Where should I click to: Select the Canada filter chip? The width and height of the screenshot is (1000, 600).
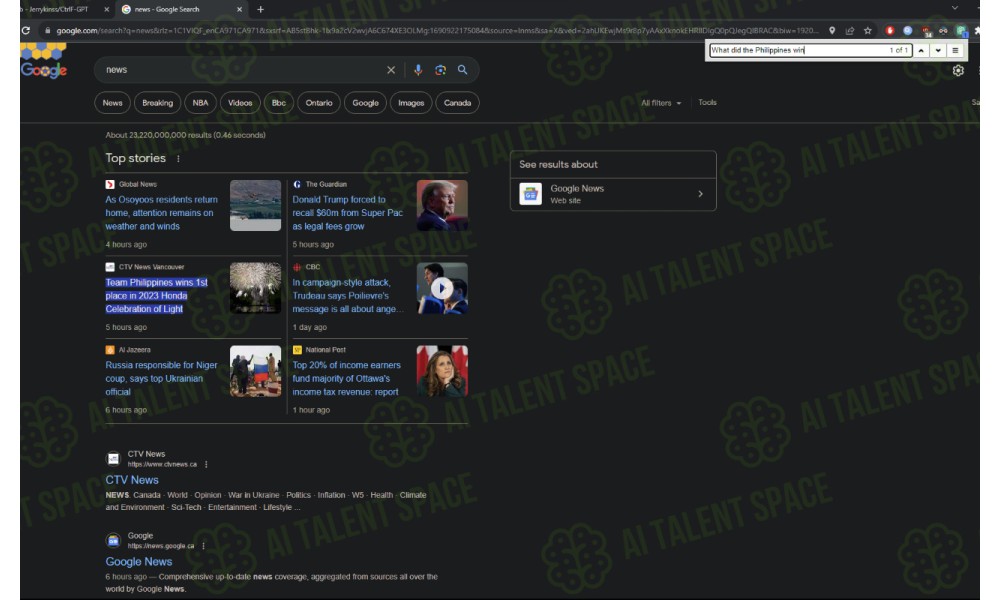457,103
